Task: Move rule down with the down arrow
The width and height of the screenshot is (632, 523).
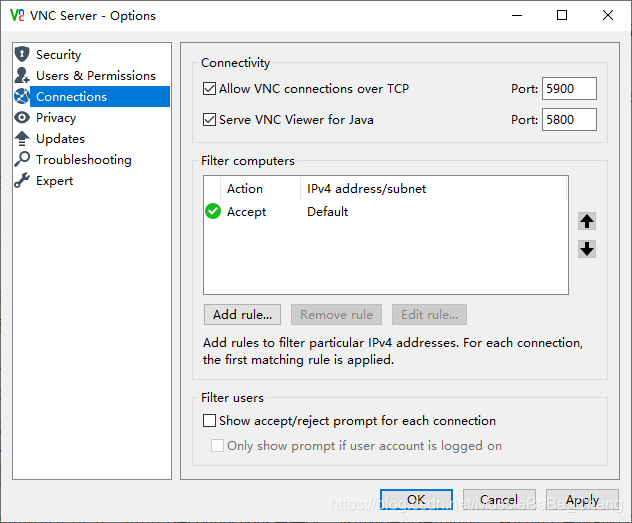Action: pos(586,249)
